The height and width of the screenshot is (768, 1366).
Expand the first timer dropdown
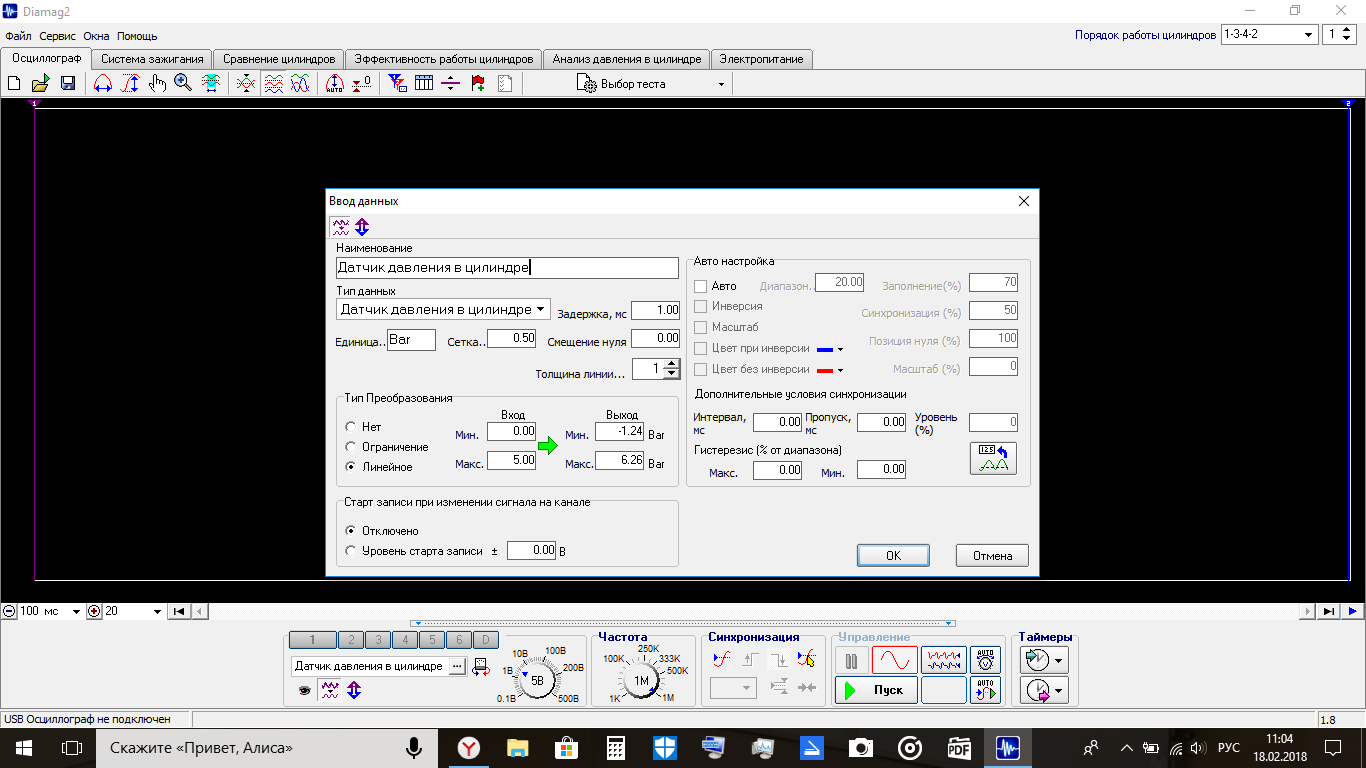1058,660
